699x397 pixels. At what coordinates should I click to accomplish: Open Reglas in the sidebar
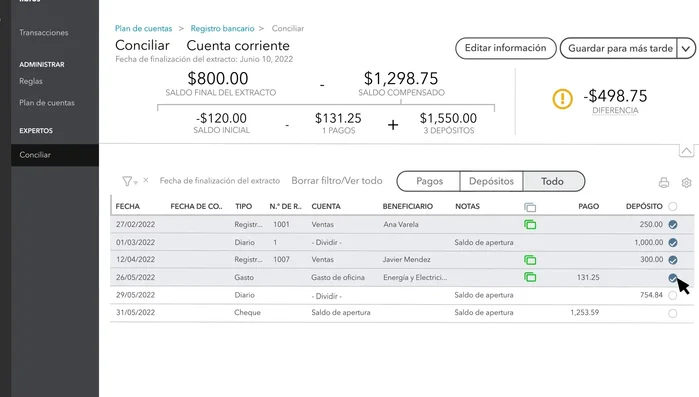pyautogui.click(x=31, y=81)
